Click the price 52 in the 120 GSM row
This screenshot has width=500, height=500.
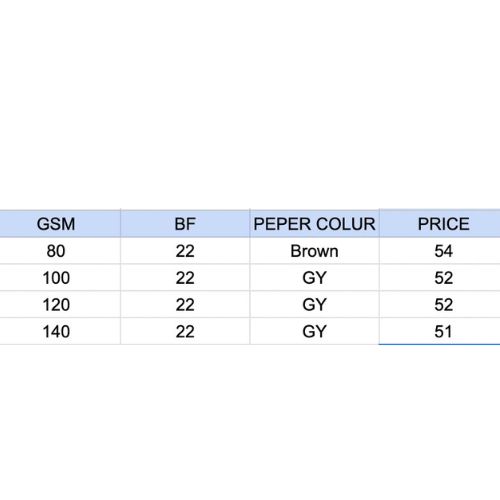(x=440, y=304)
